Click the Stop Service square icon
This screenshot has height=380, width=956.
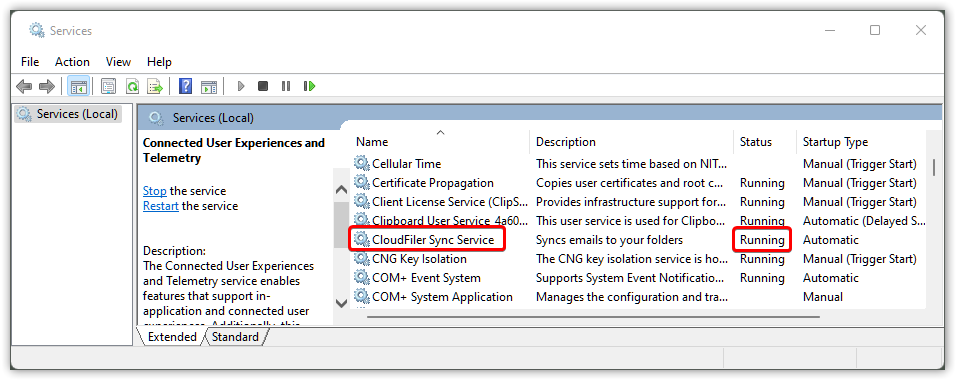point(263,86)
